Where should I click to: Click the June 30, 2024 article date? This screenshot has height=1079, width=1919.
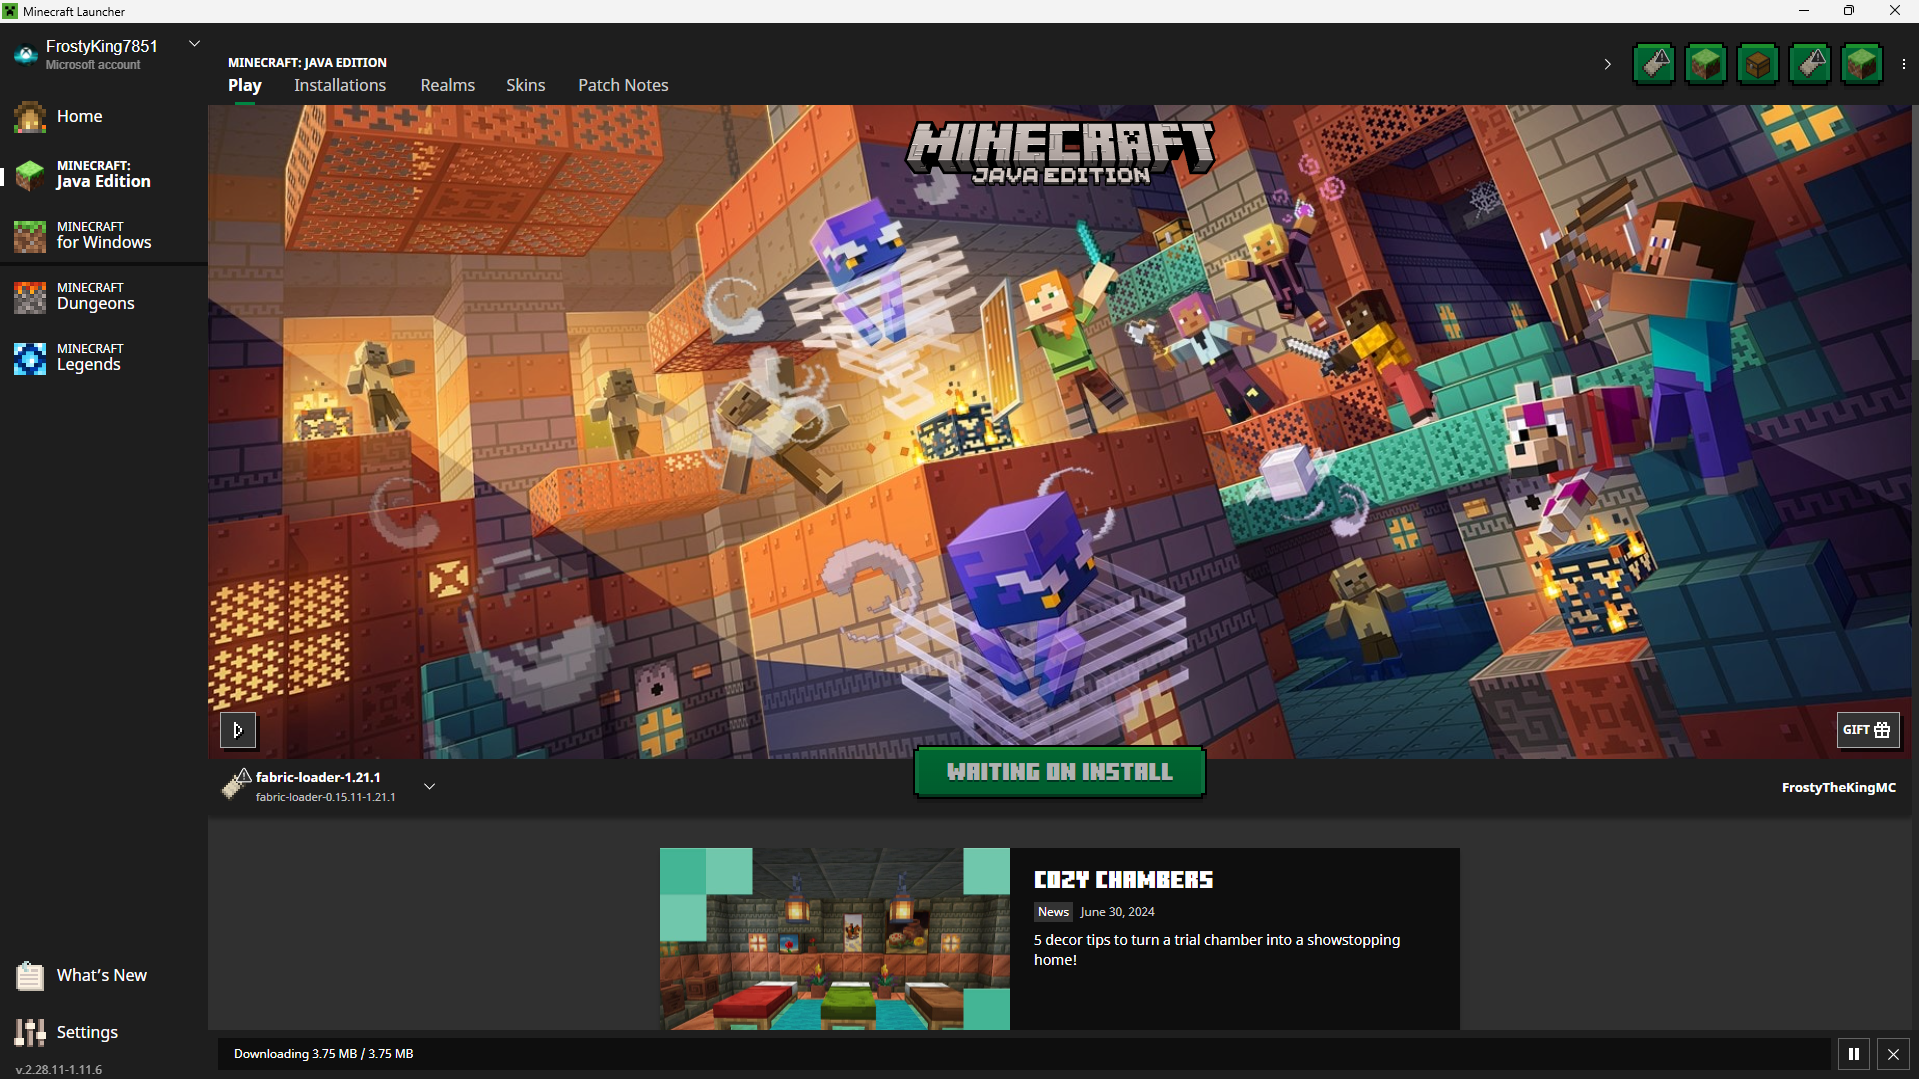(x=1117, y=912)
